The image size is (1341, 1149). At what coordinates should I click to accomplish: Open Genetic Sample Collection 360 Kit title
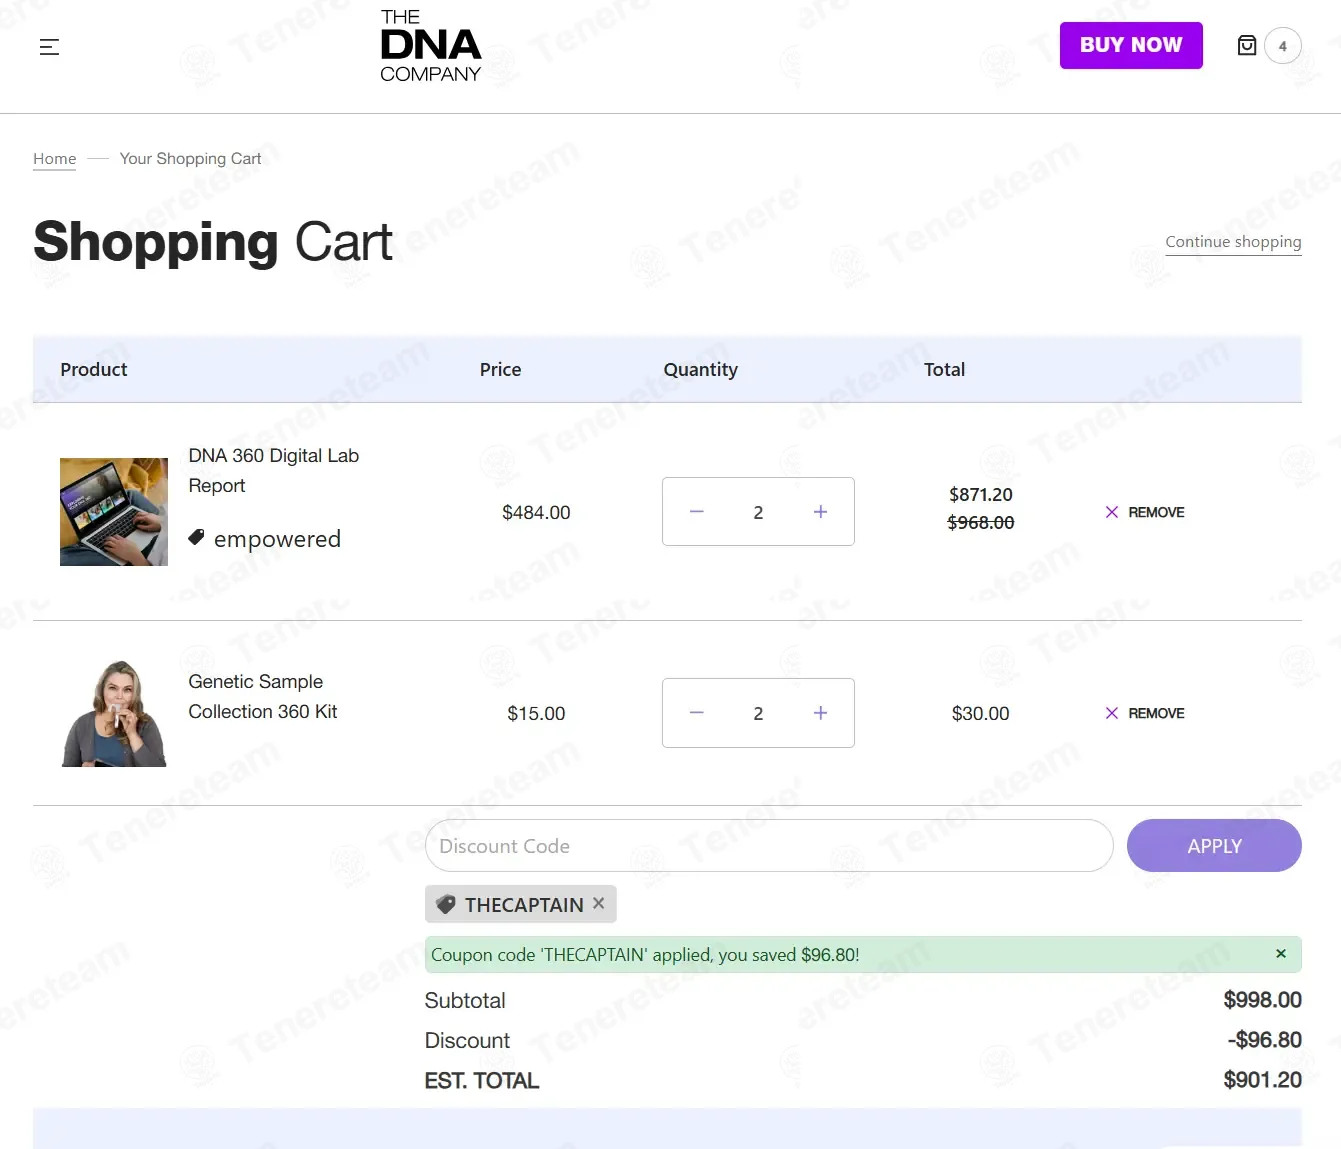(262, 696)
